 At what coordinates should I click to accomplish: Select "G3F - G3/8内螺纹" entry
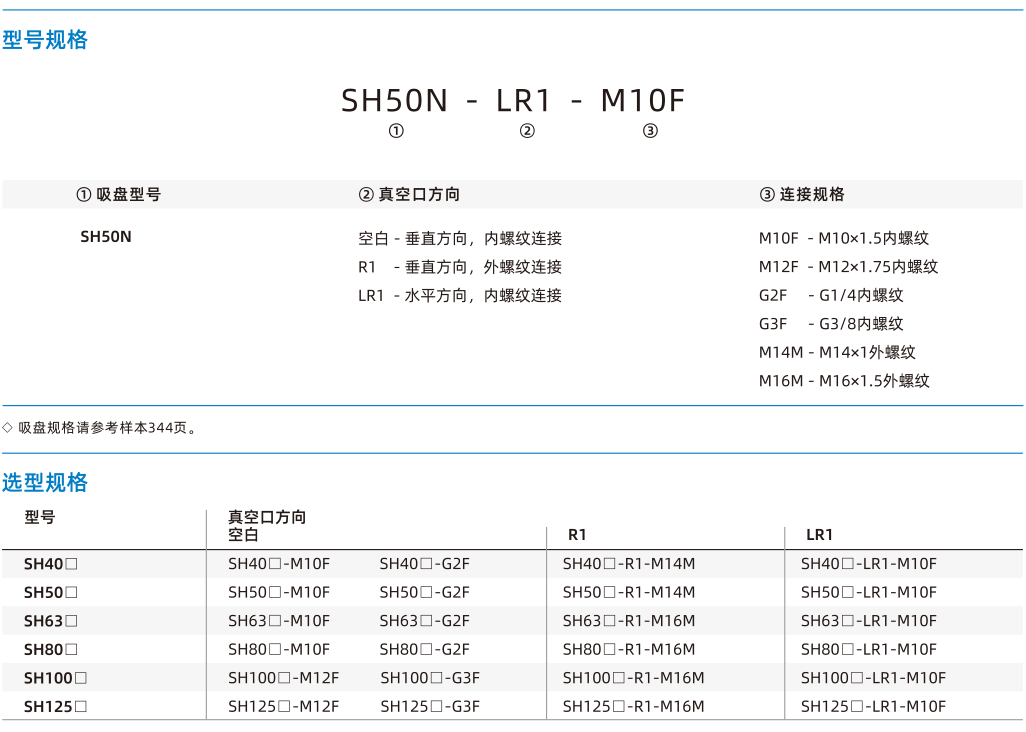point(831,324)
